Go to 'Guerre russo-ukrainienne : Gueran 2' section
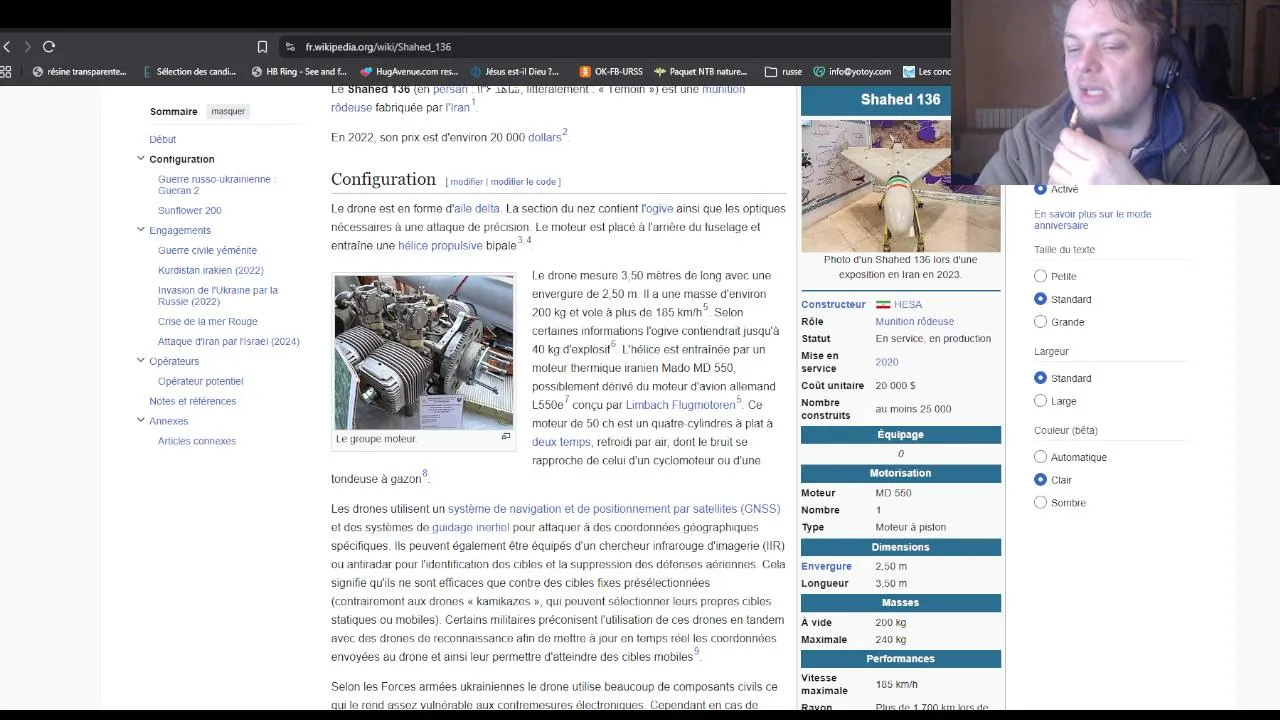The image size is (1280, 720). click(217, 185)
